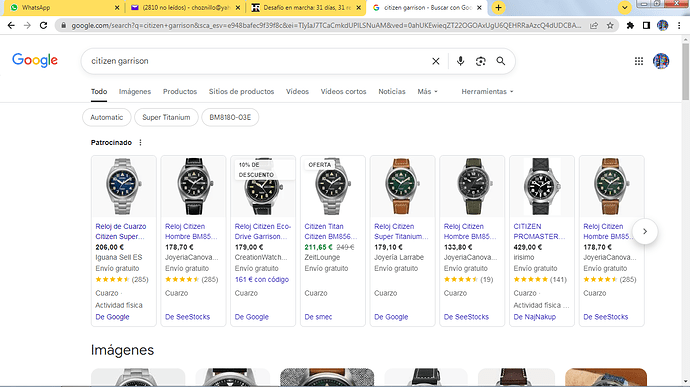Screen dimensions: 690x387
Task: Bookmark this page with star icon
Action: 610,26
